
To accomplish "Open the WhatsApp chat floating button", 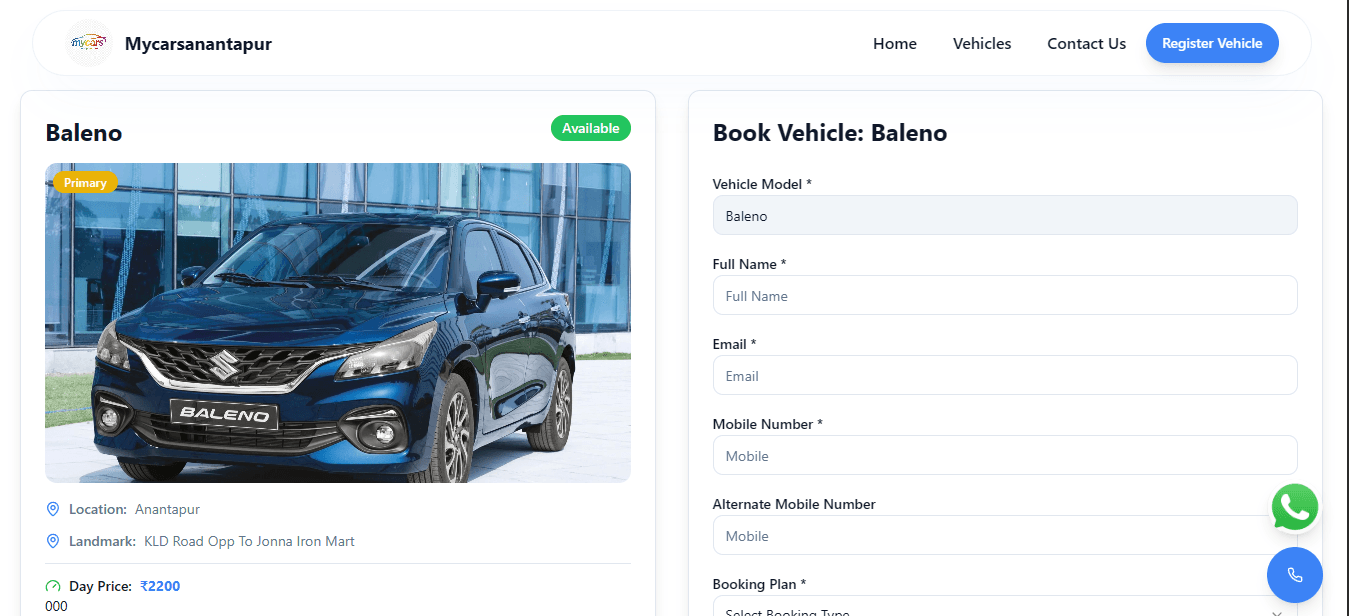I will coord(1295,508).
